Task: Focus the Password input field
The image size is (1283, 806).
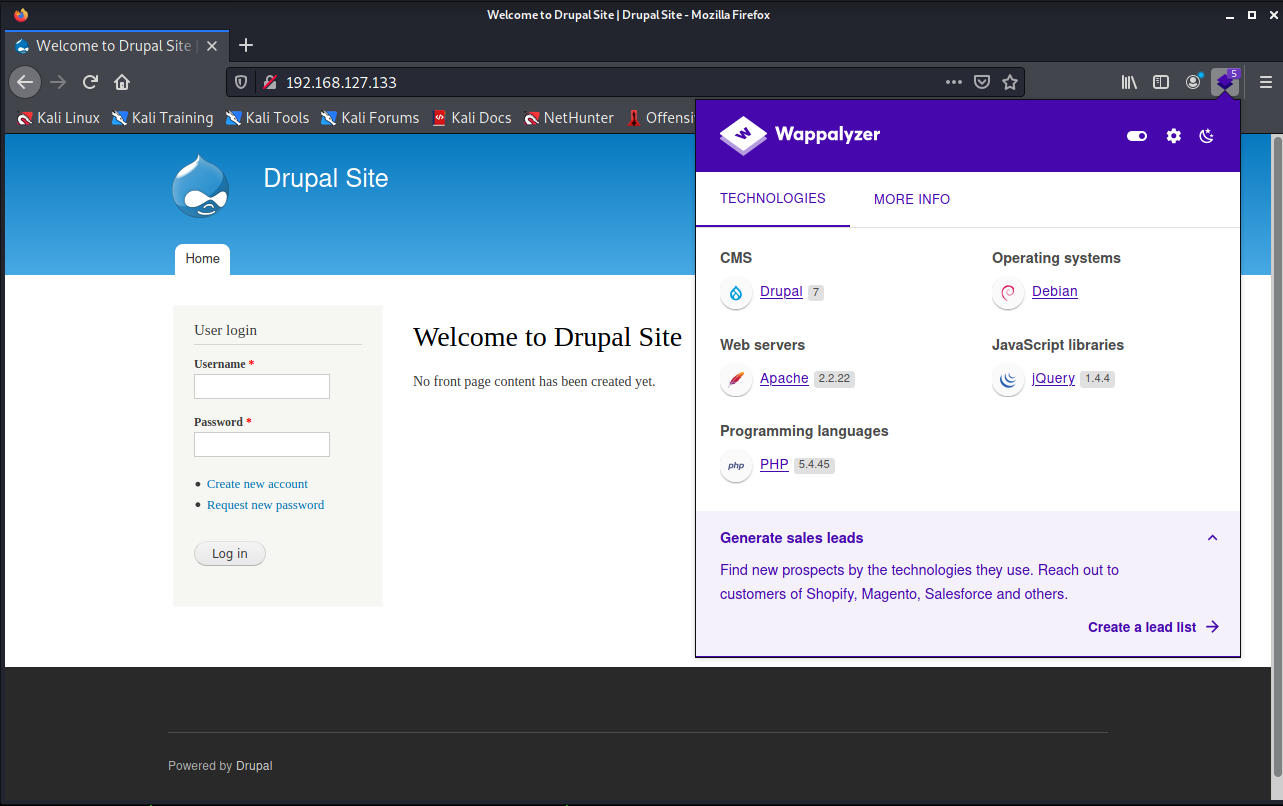Action: (262, 445)
